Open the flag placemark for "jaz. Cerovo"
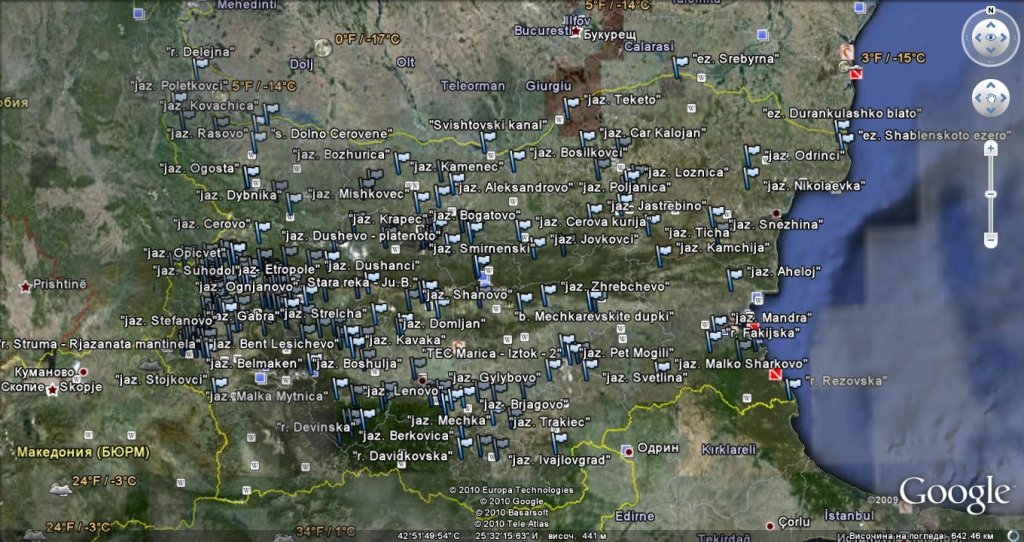This screenshot has width=1024, height=542. (x=261, y=231)
